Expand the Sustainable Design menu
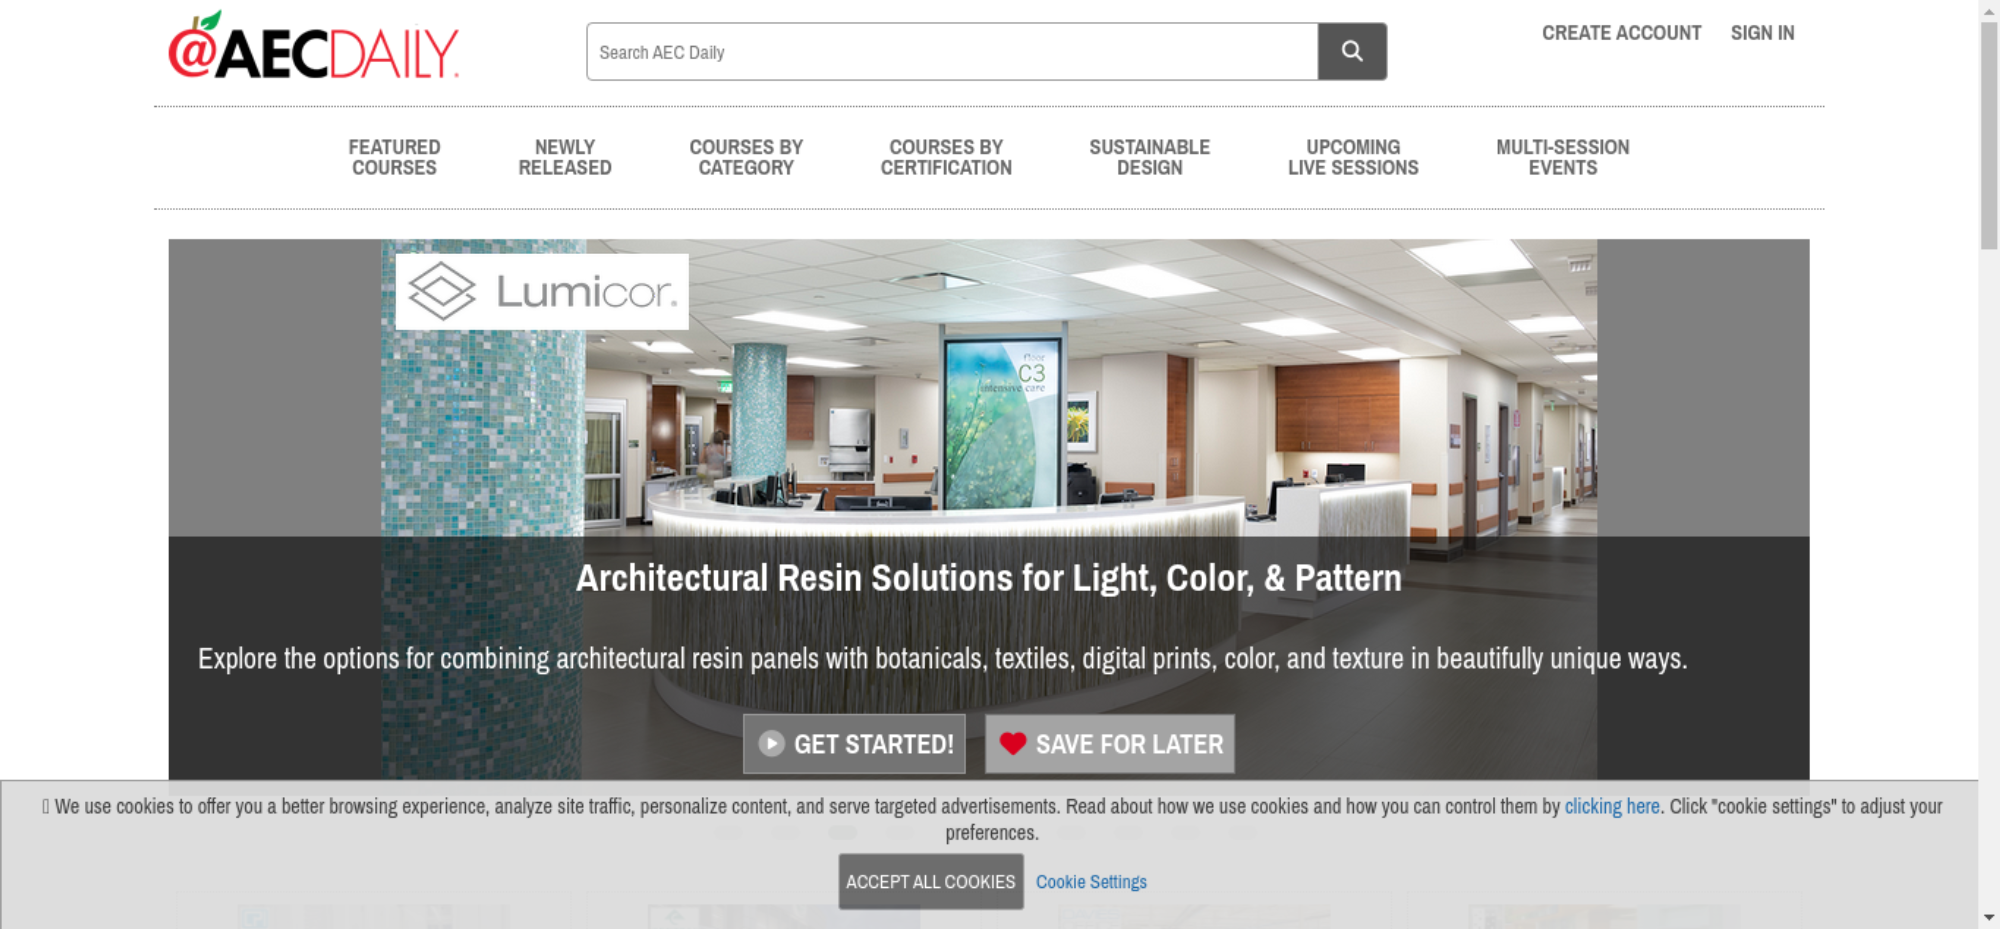The image size is (2000, 929). click(x=1150, y=157)
